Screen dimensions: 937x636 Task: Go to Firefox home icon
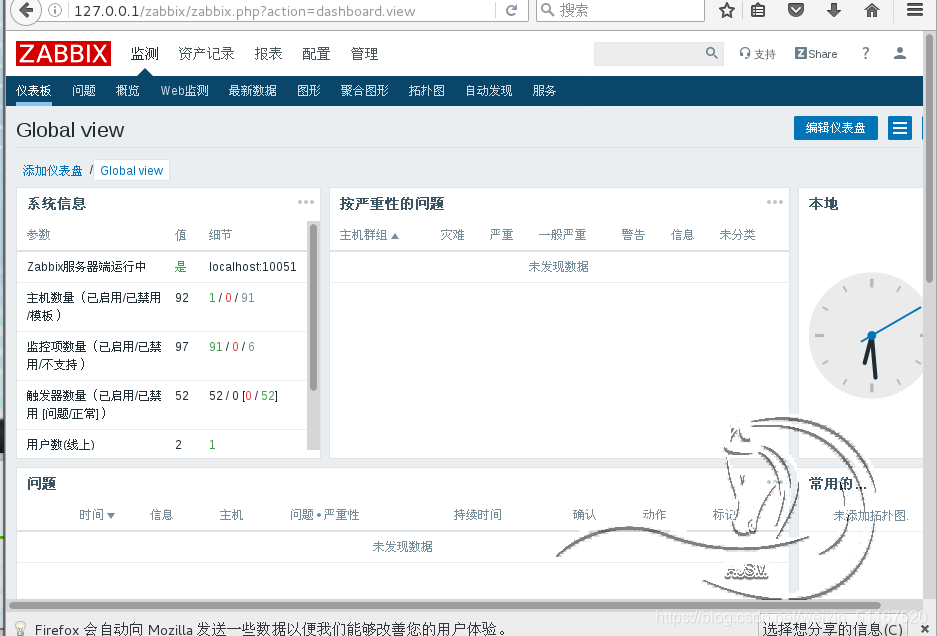click(872, 10)
